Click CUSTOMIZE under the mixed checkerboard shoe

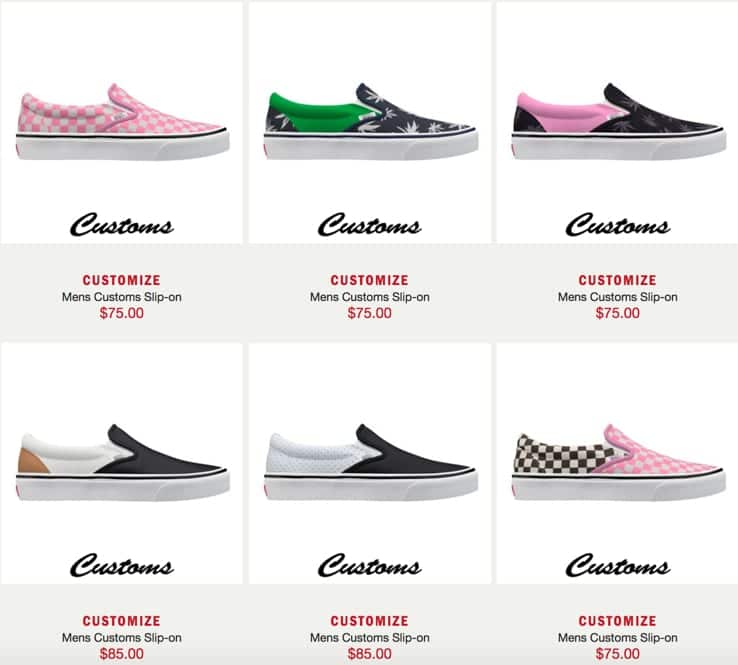pos(618,621)
